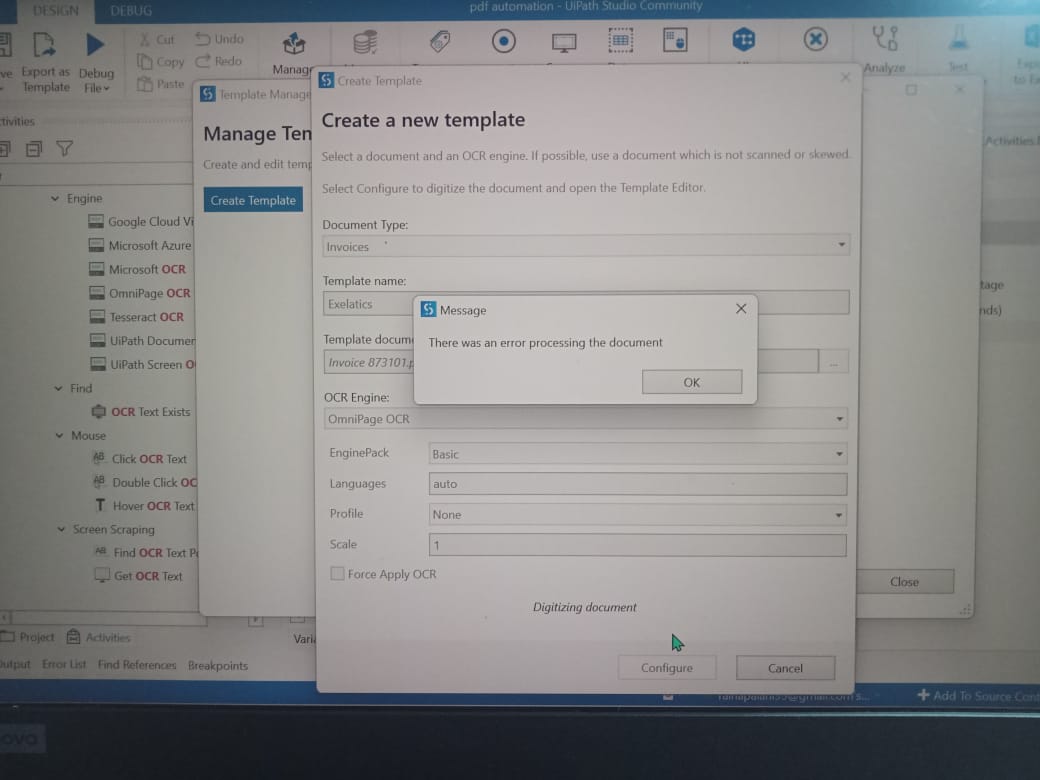Open the Debug File dropdown arrow

[106, 88]
